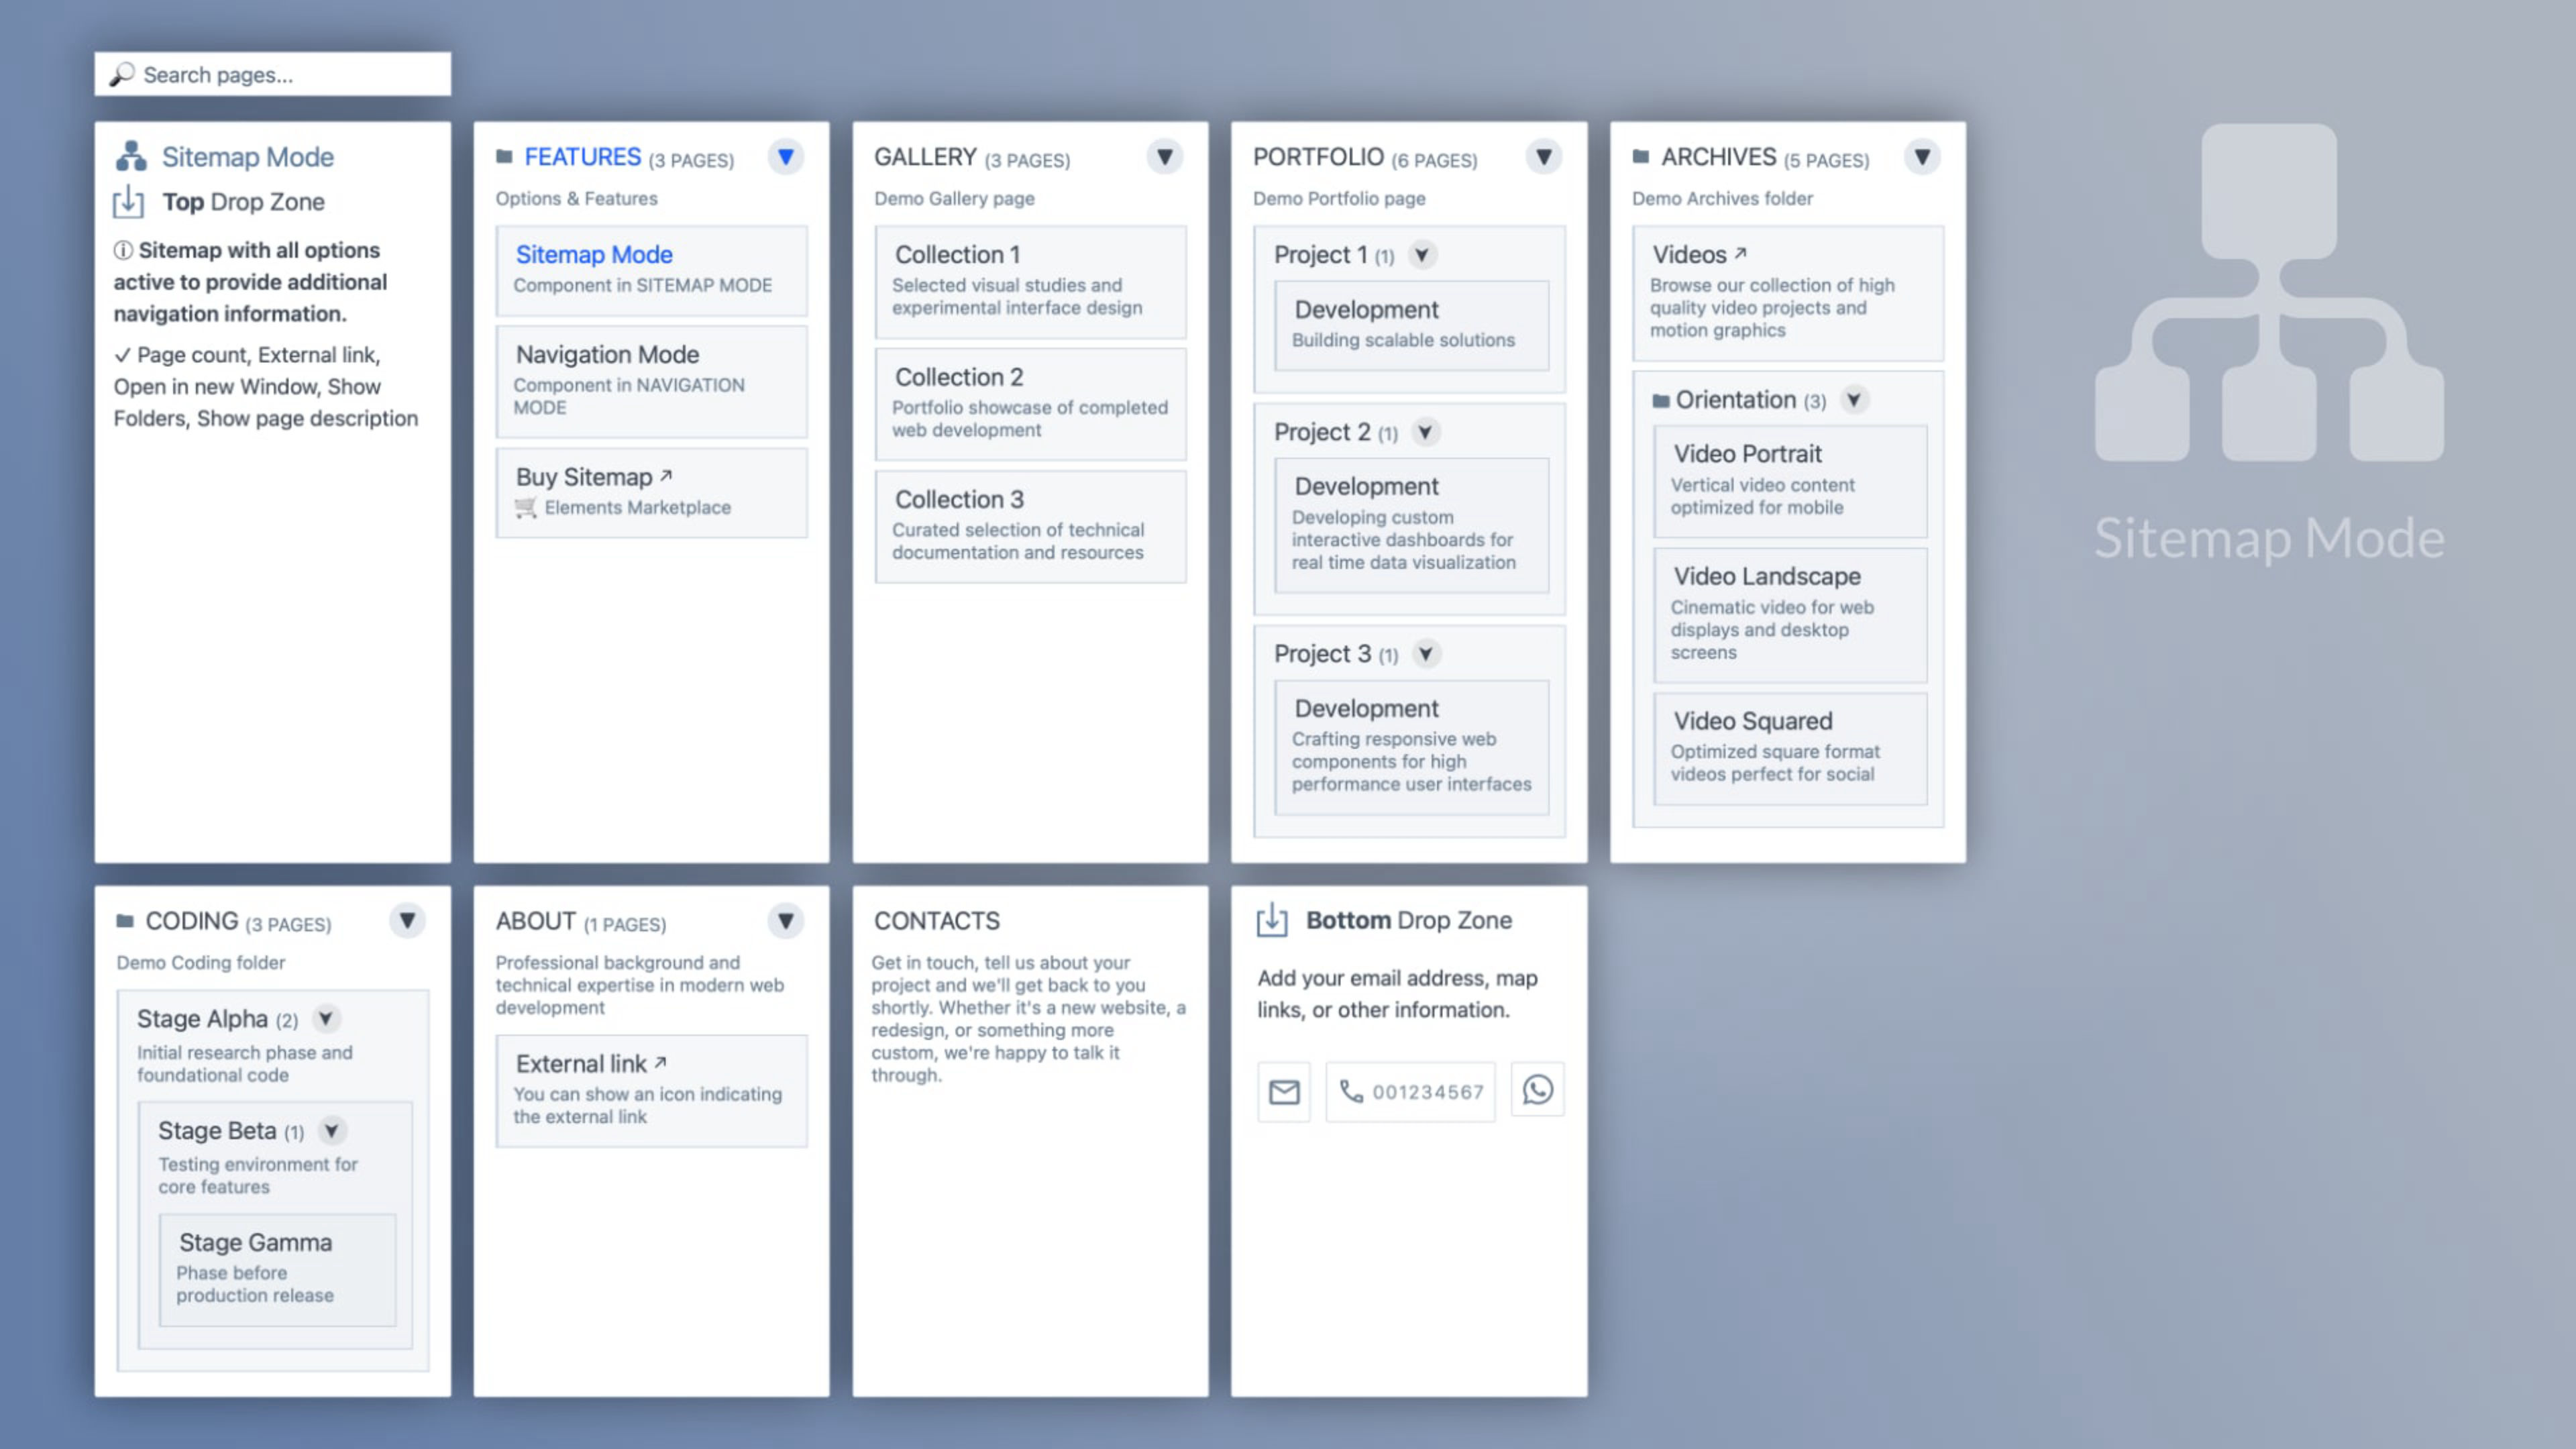Toggle the Stage Beta expander arrow

[x=331, y=1130]
